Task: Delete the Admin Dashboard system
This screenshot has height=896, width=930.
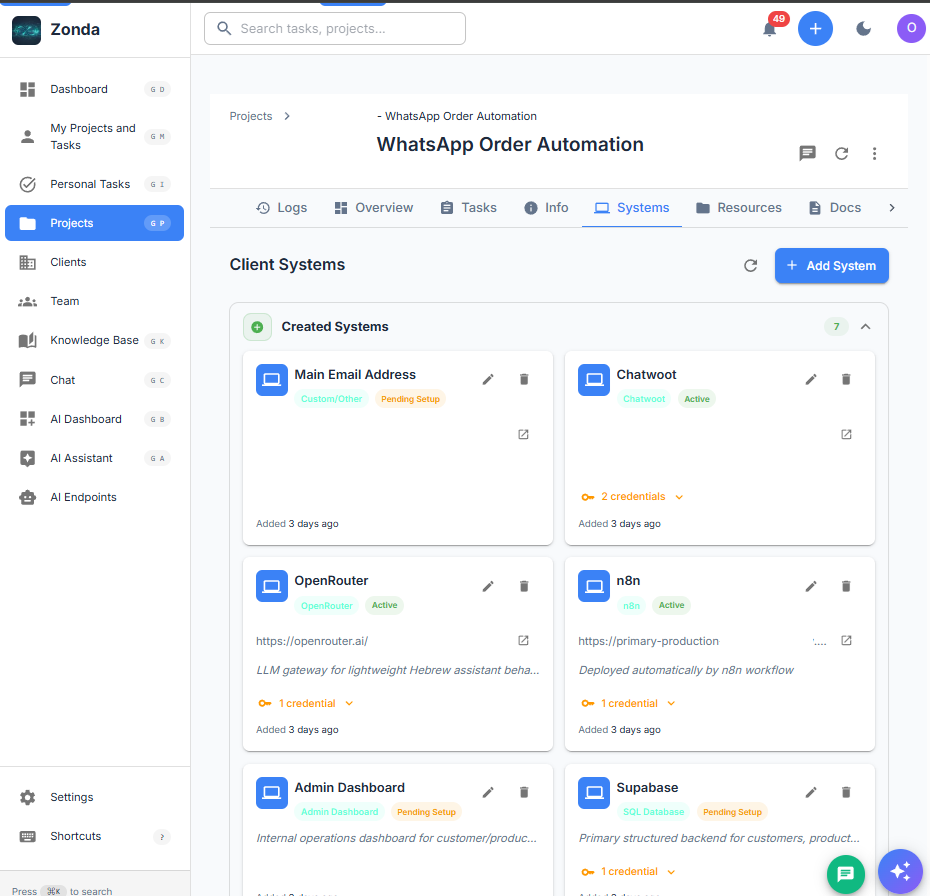Action: point(524,792)
